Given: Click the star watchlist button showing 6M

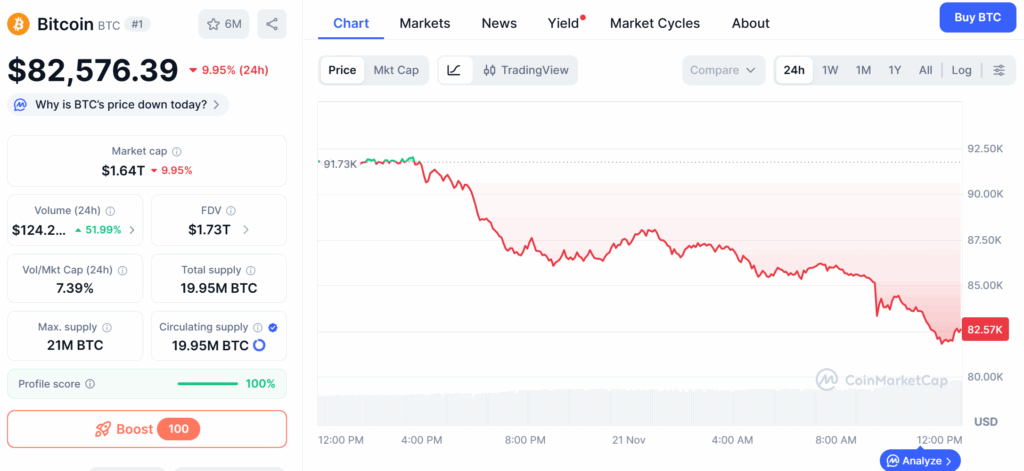Looking at the screenshot, I should 223,23.
